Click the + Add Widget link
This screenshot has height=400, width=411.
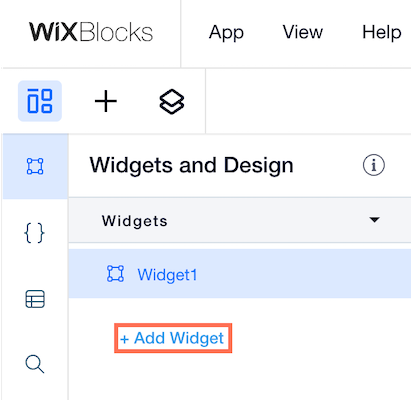(173, 338)
